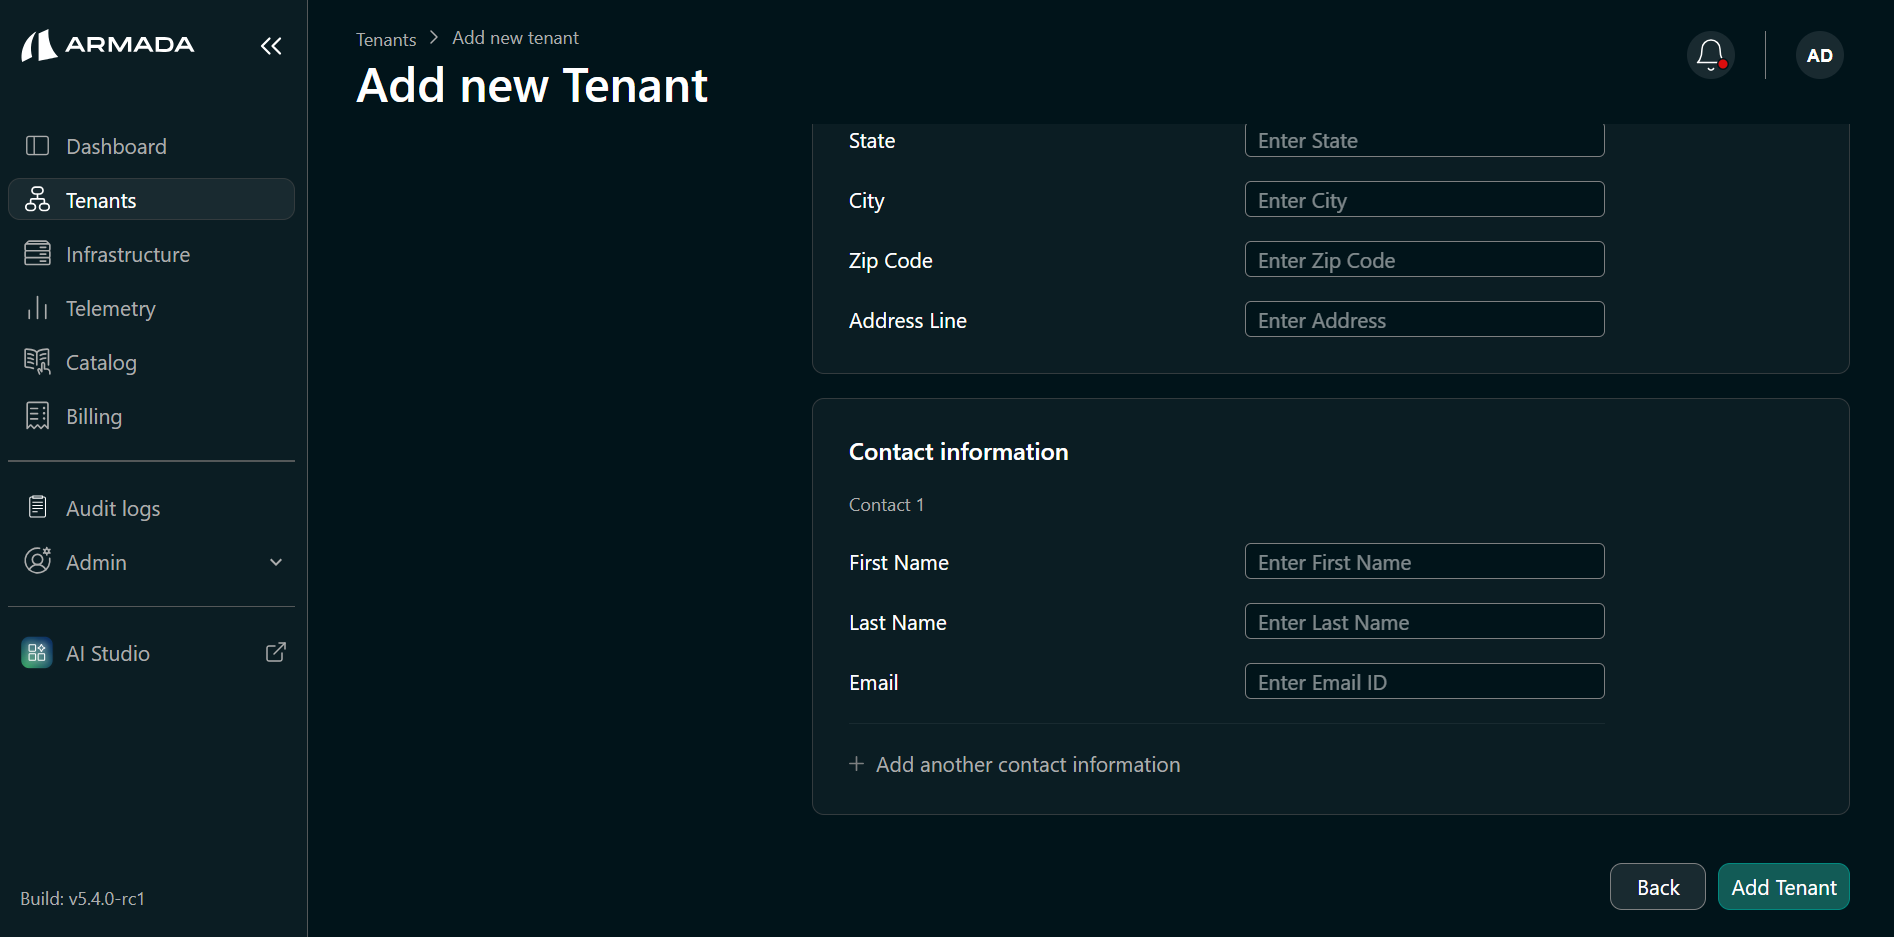Screen dimensions: 1894x937
Task: Focus the Enter Address field
Action: pos(1425,319)
